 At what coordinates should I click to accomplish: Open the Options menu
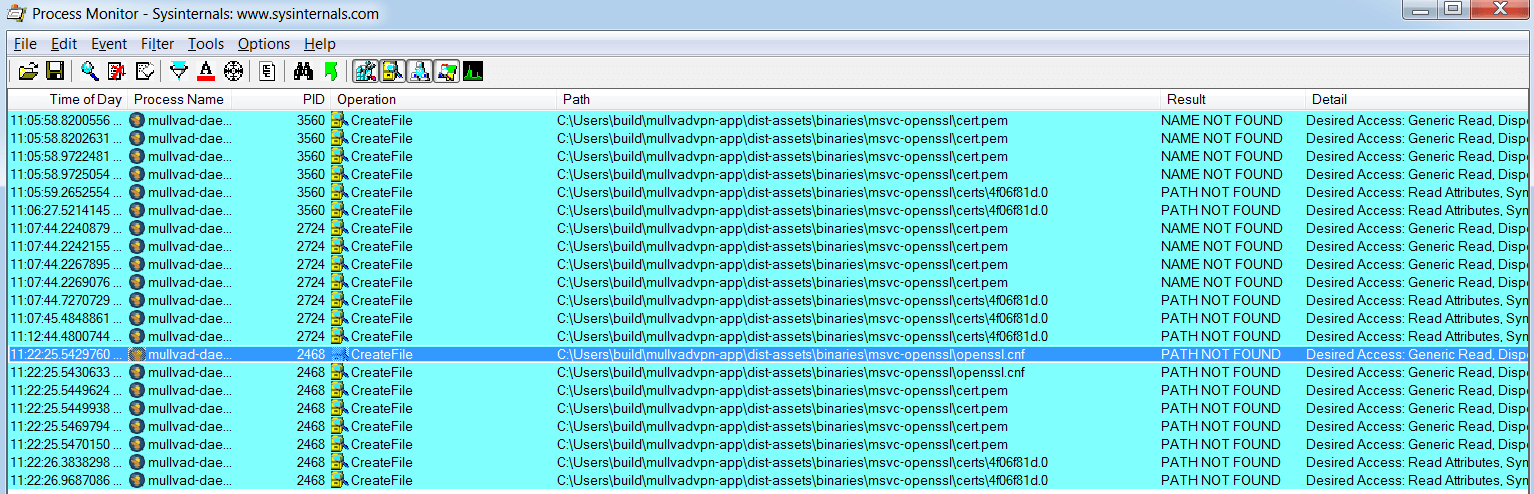pos(264,44)
